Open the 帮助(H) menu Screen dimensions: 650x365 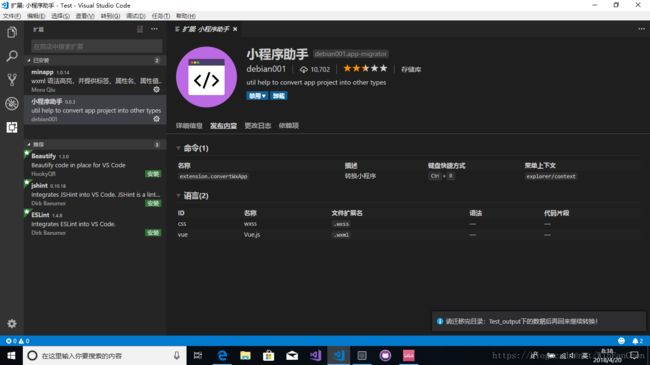click(186, 16)
